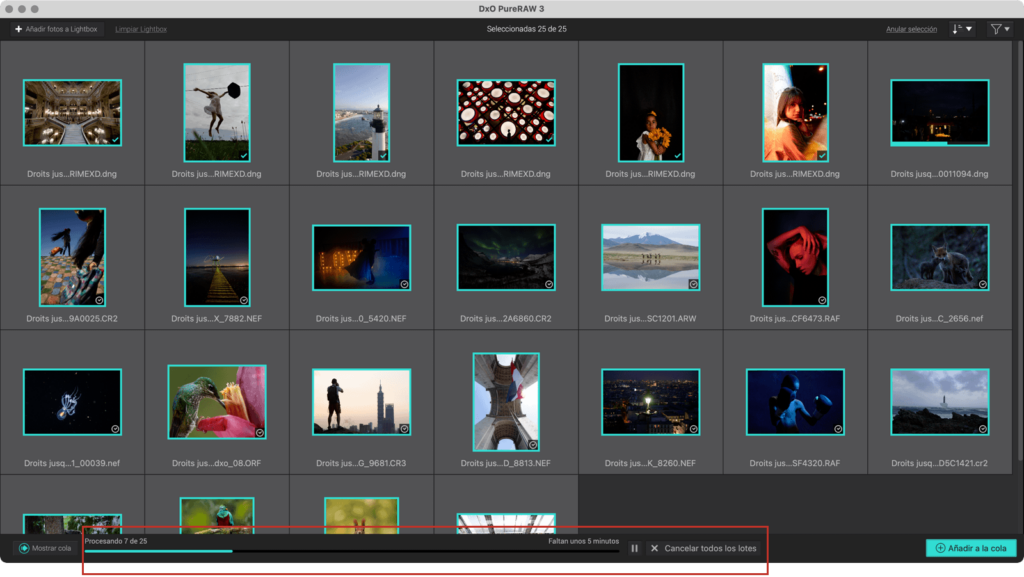Click pending status badge on 1_00039.nef jellyfish thumbnail
The image size is (1024, 577).
pyautogui.click(x=115, y=429)
